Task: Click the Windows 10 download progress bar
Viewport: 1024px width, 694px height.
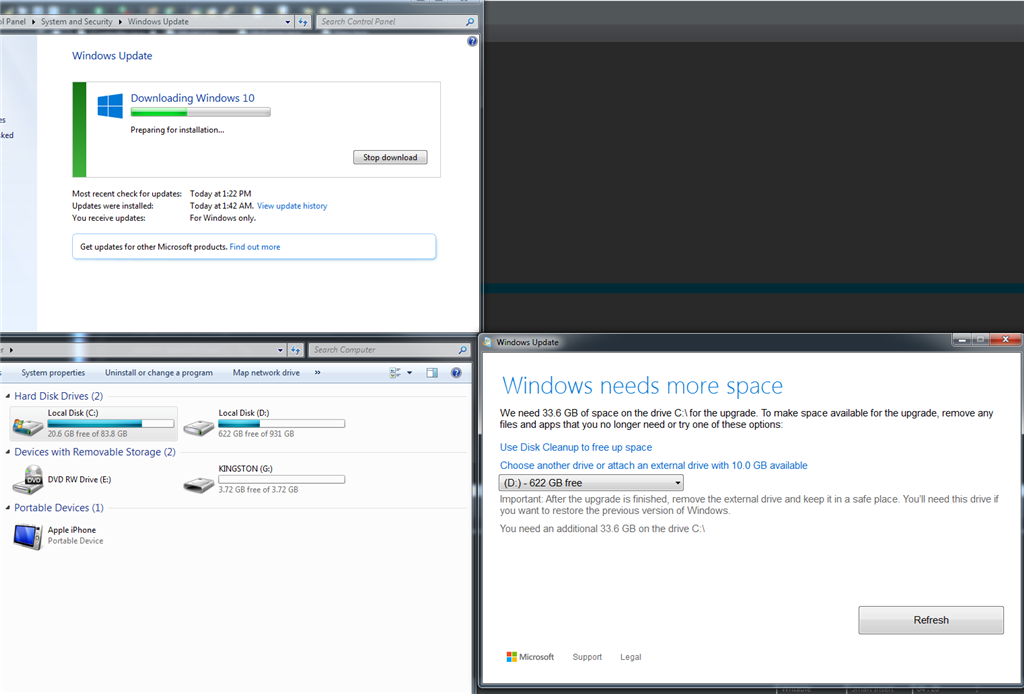Action: click(x=200, y=112)
